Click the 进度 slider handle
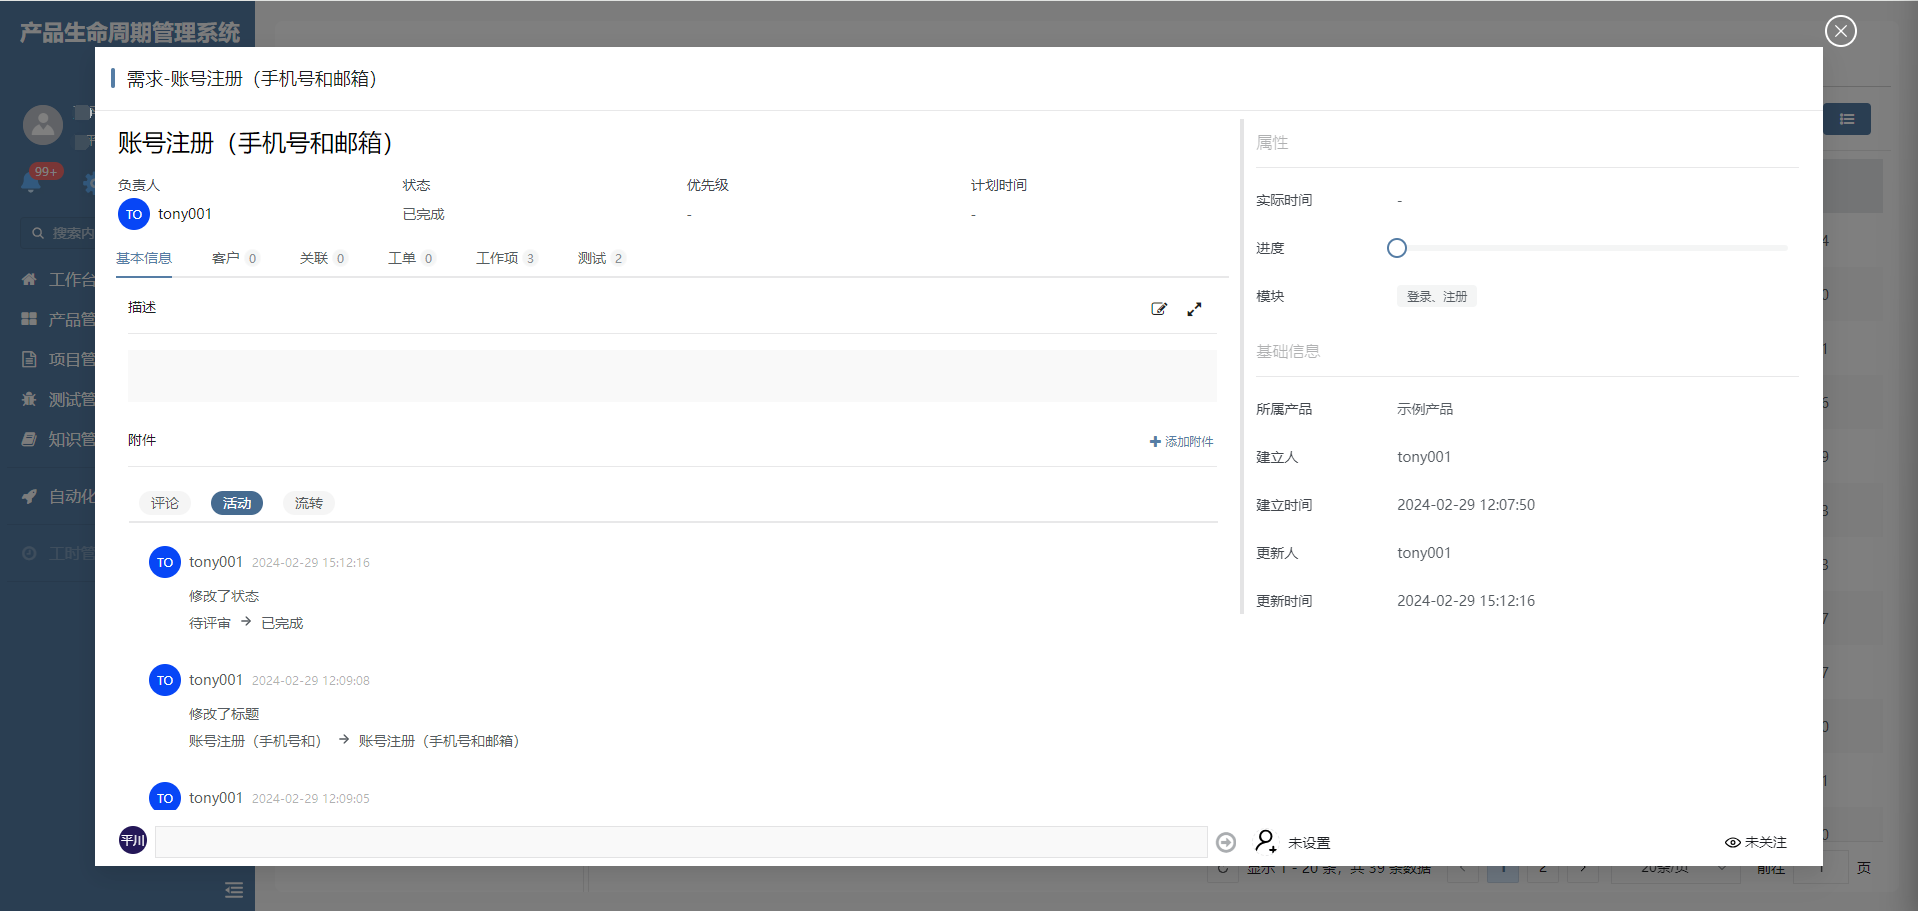The width and height of the screenshot is (1918, 911). point(1397,248)
